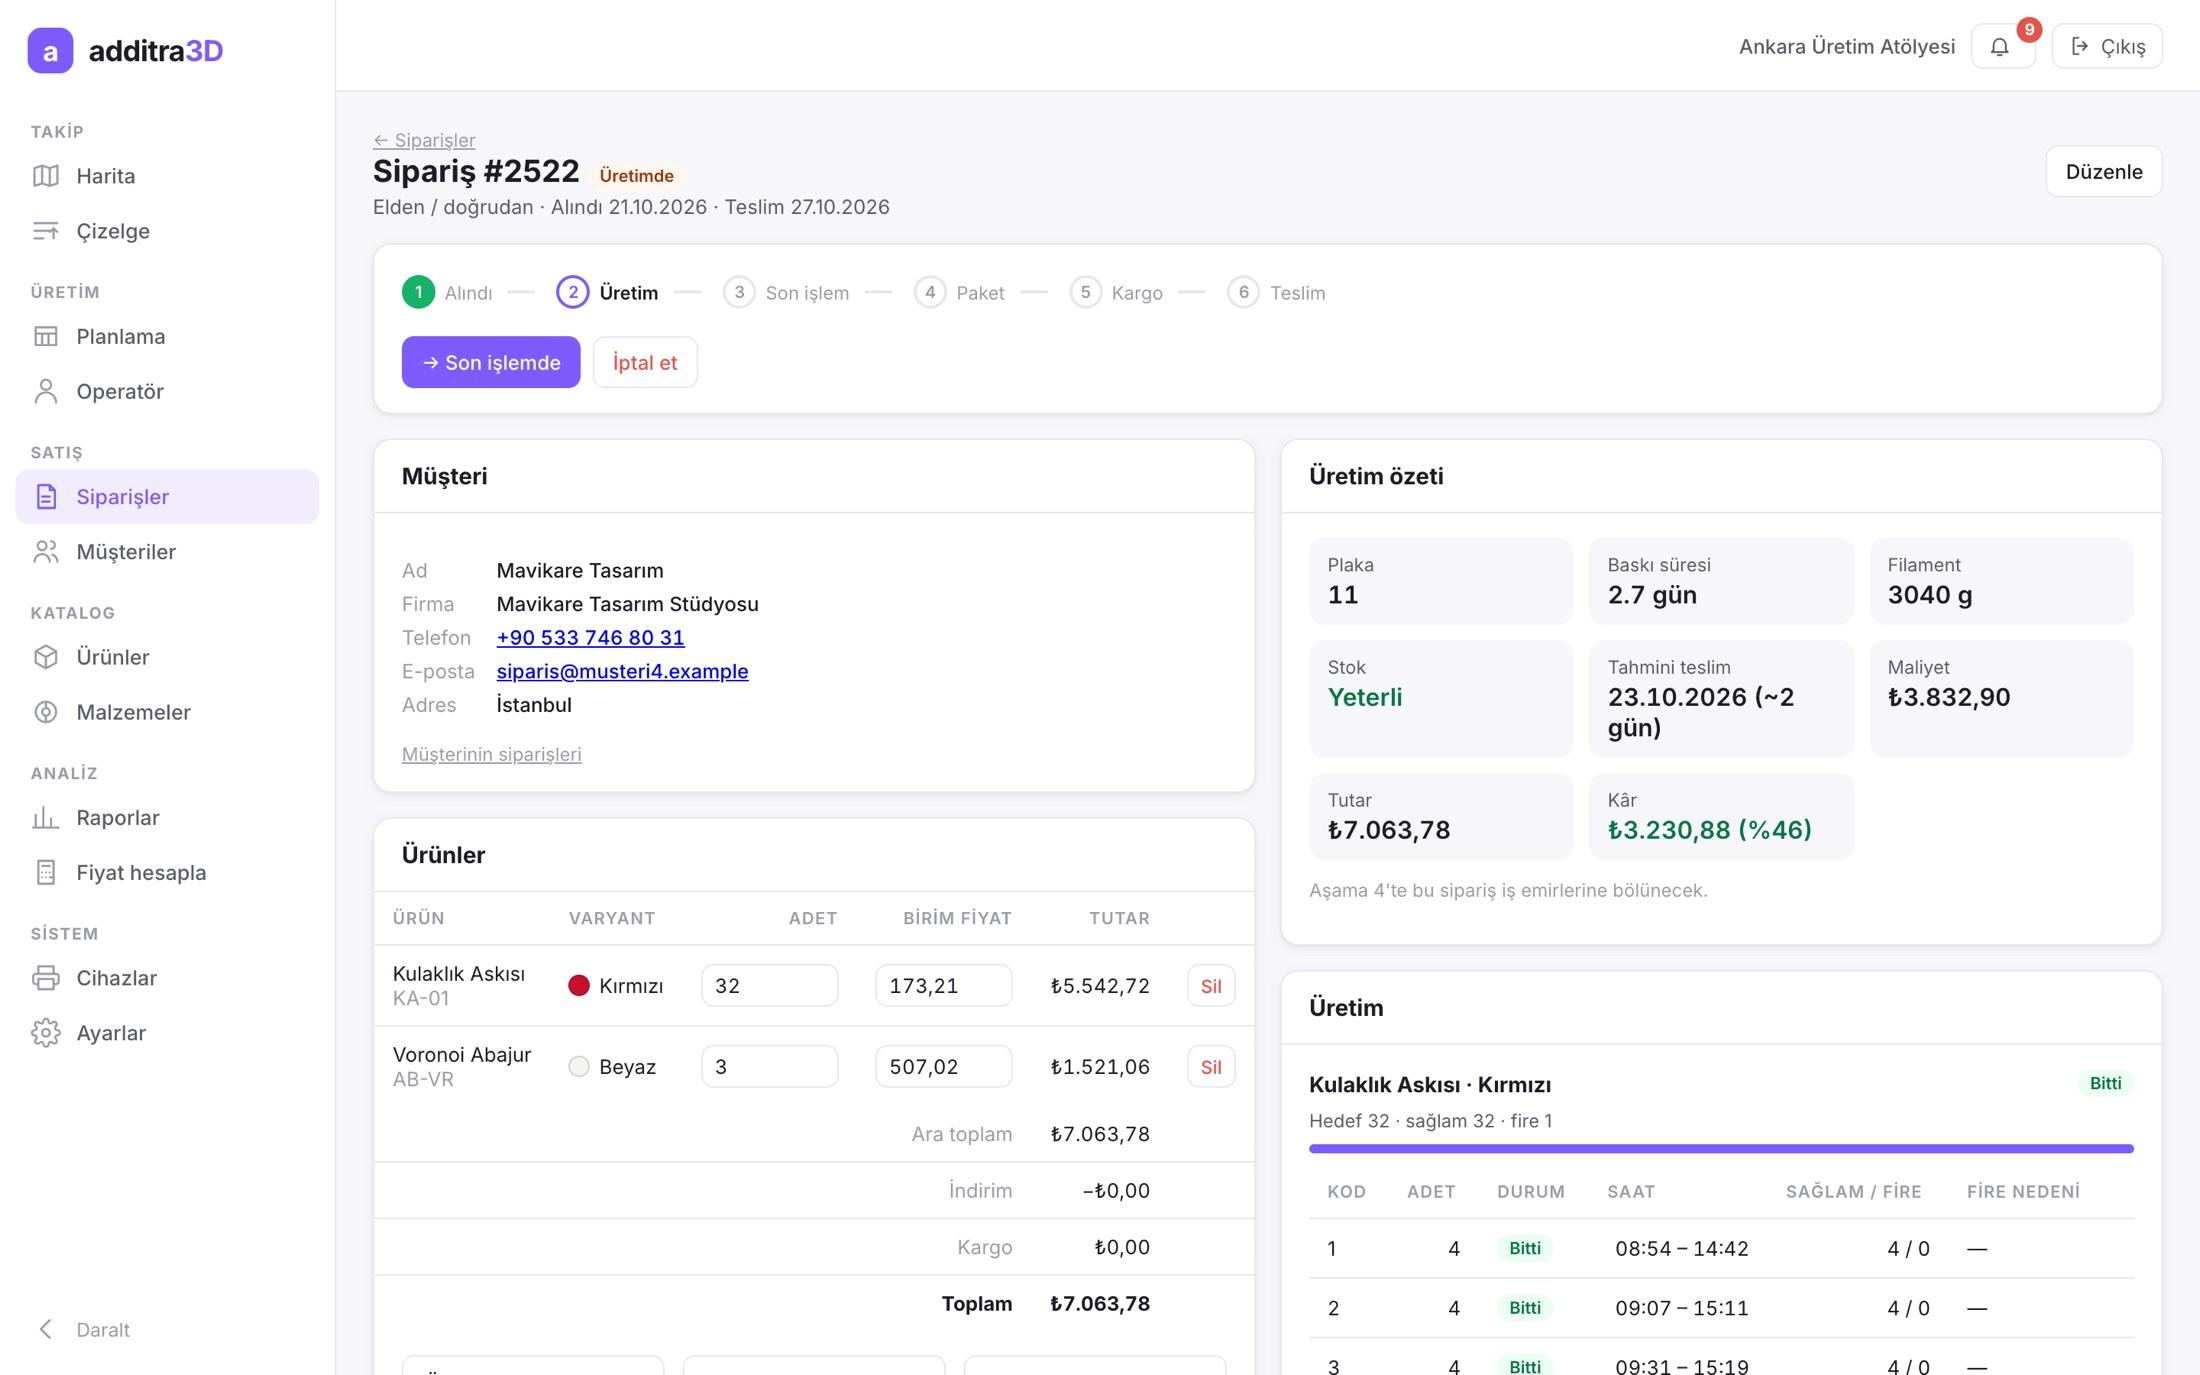Image resolution: width=2200 pixels, height=1375 pixels.
Task: Open the Cihazlar printer icon
Action: point(46,978)
